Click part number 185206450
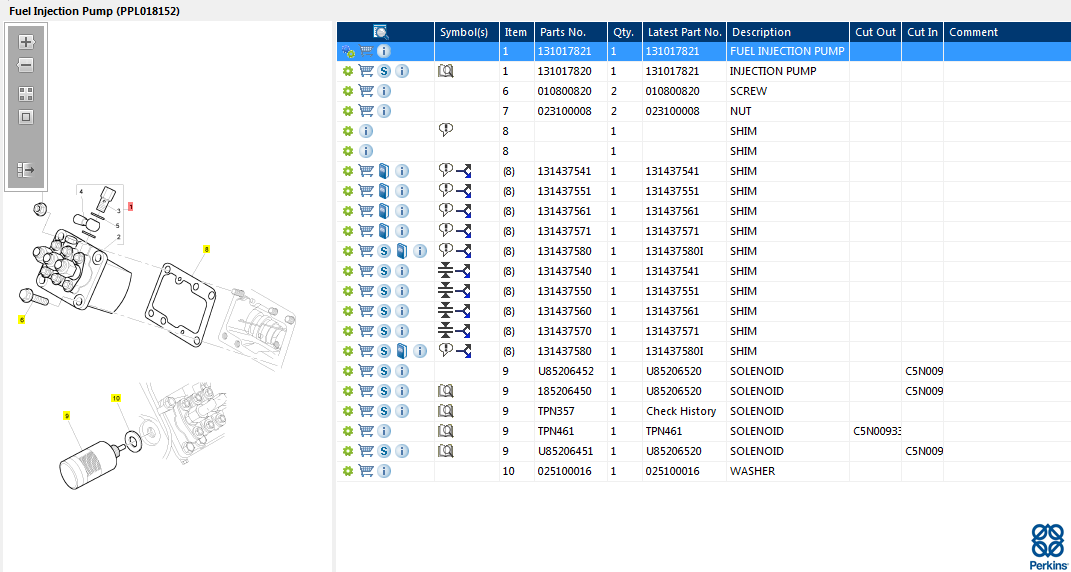The image size is (1071, 572). 564,391
